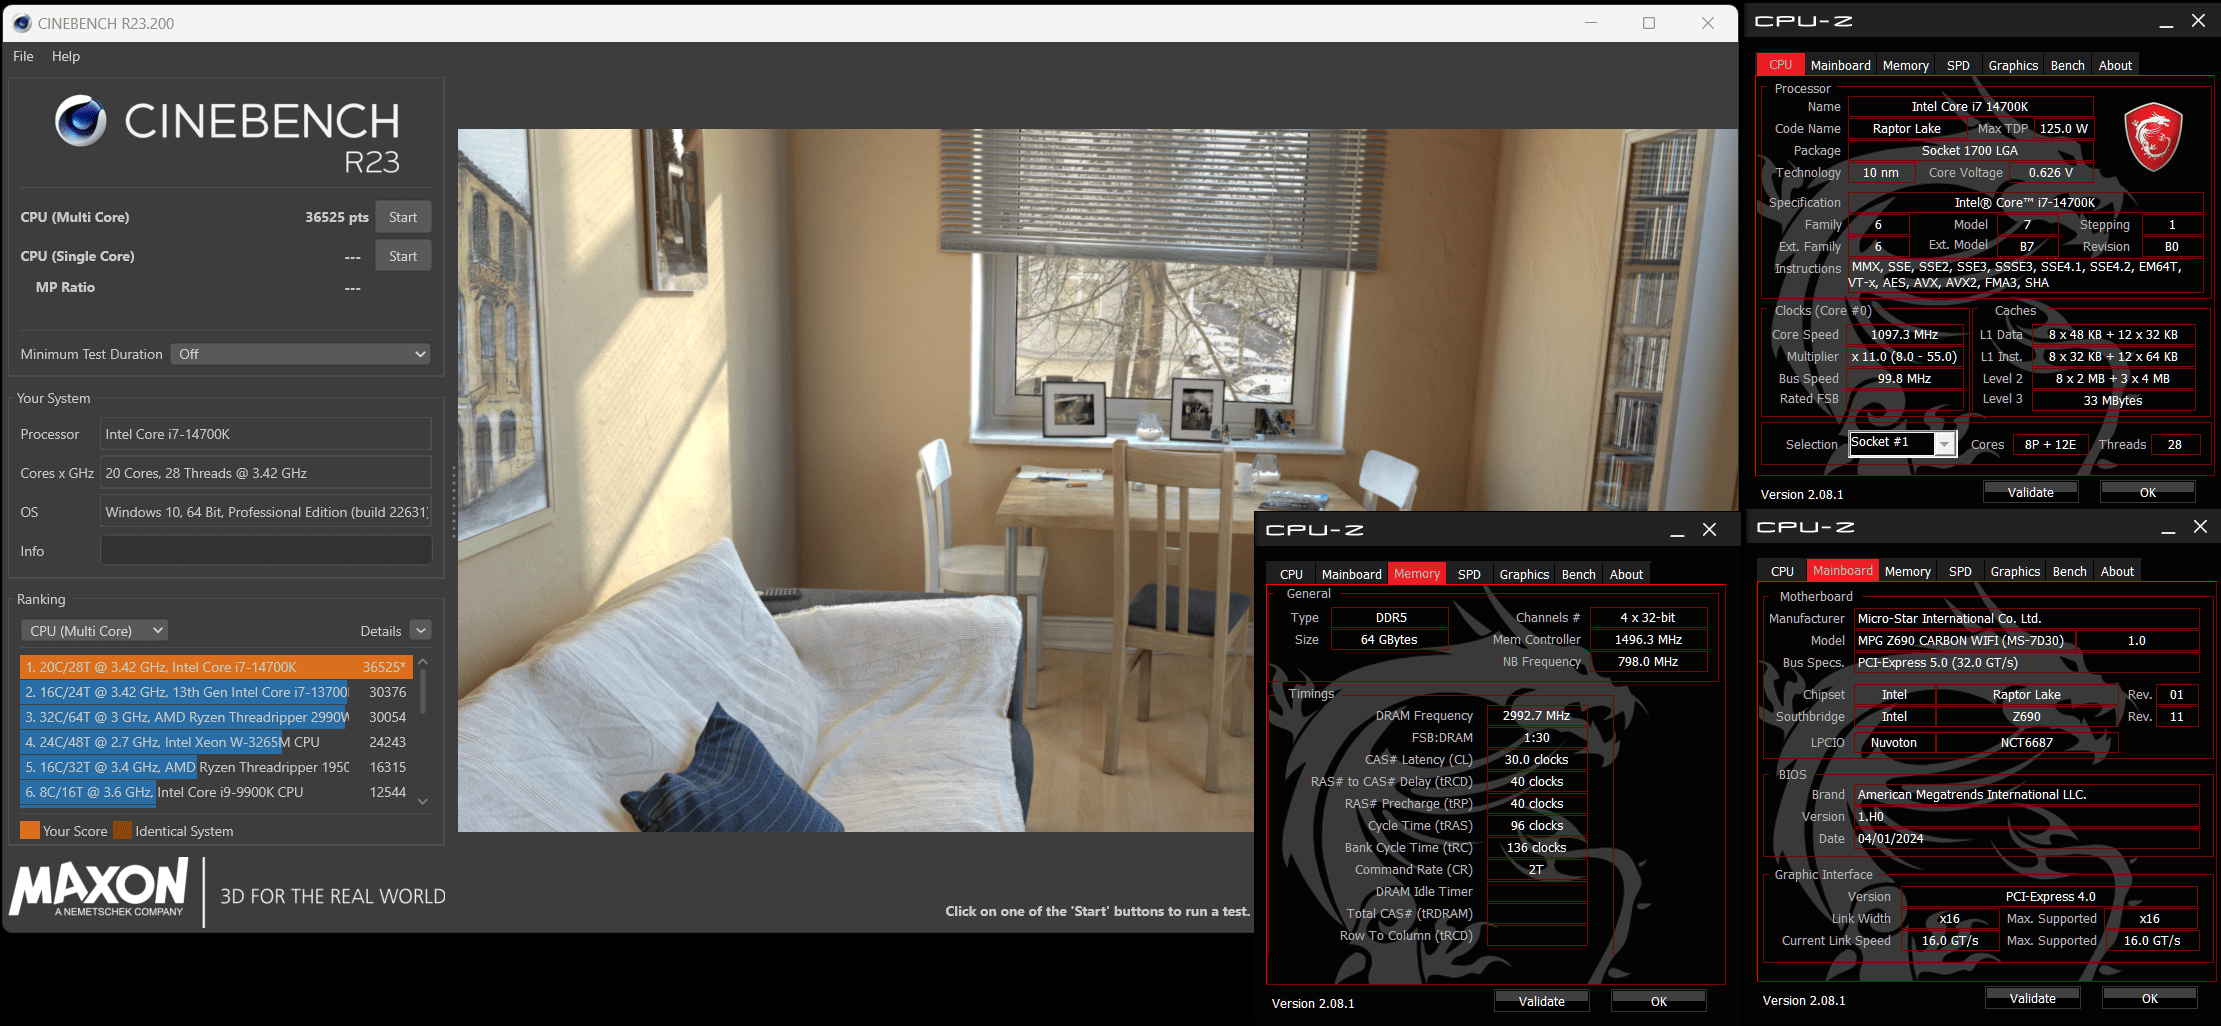Open the CPU (Multi Core) ranking dropdown
Screen dimensions: 2221x1026
[x=94, y=631]
